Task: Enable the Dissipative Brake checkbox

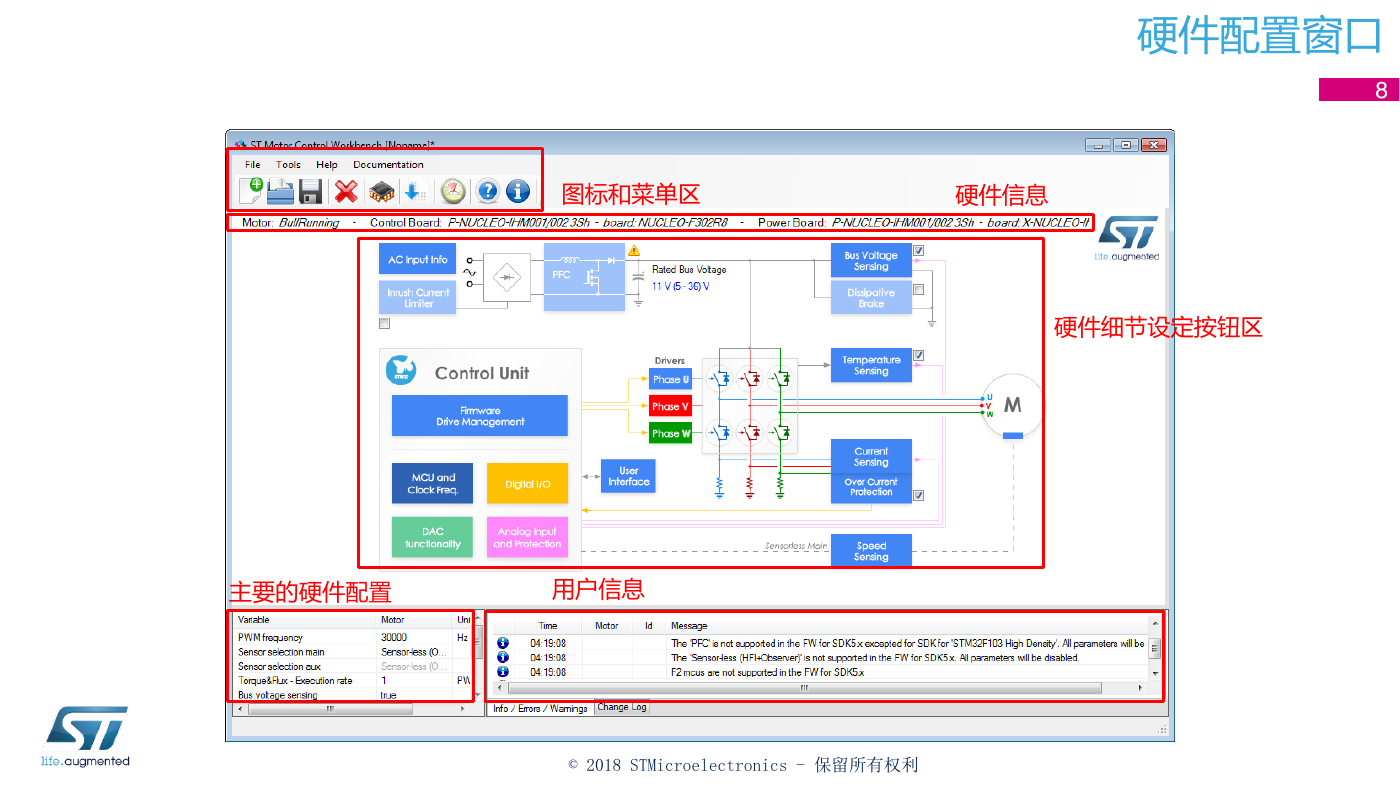Action: click(x=918, y=290)
